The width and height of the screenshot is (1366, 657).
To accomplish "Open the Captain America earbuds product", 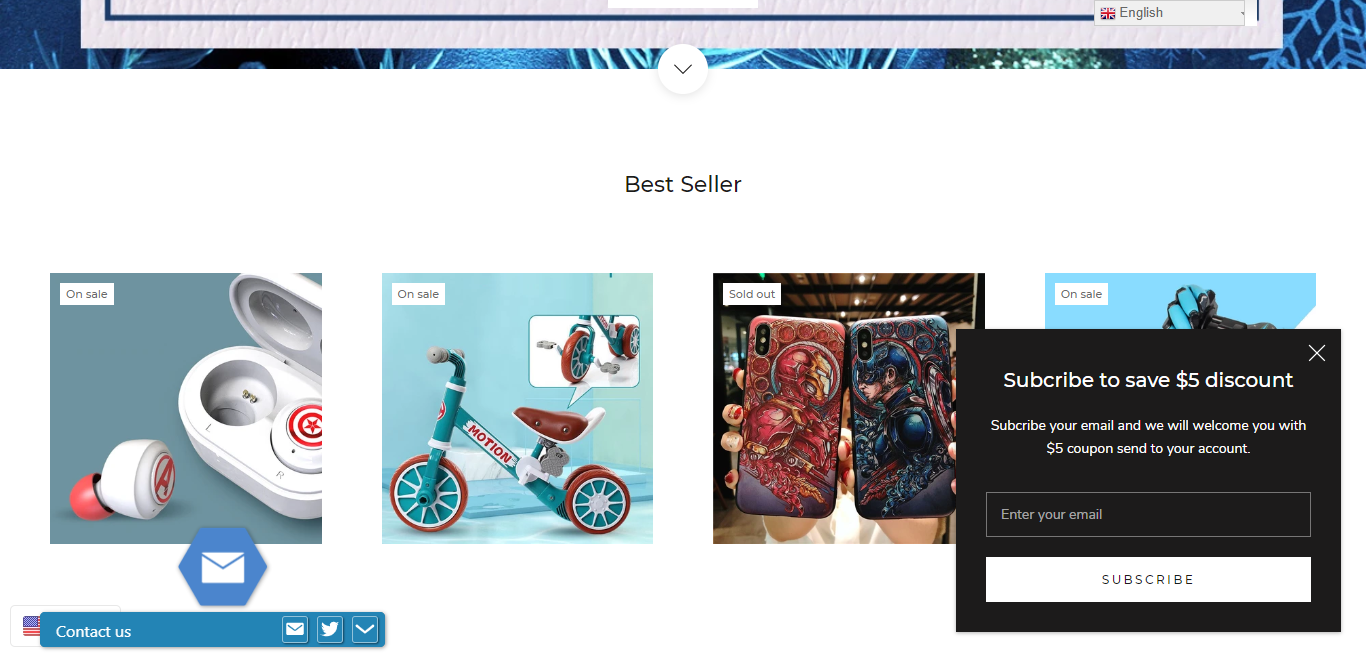I will click(186, 408).
